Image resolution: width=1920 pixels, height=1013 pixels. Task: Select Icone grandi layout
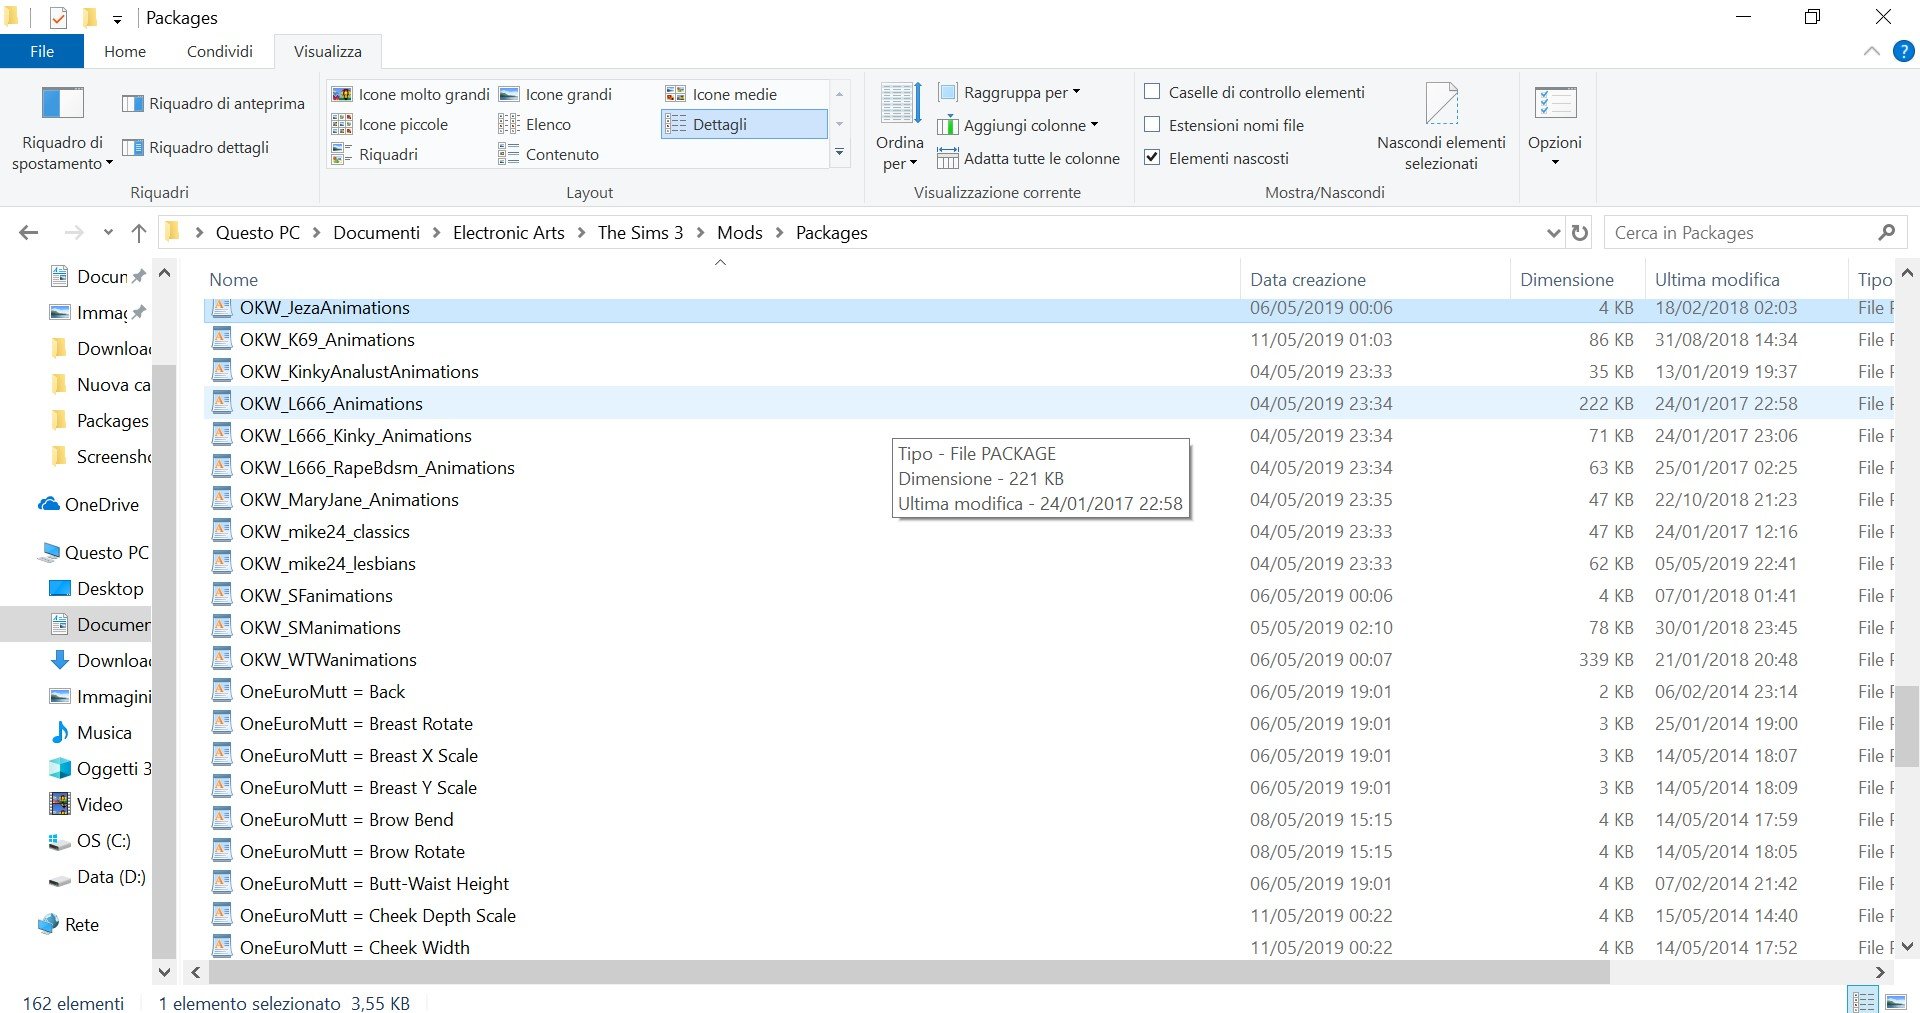pyautogui.click(x=556, y=94)
